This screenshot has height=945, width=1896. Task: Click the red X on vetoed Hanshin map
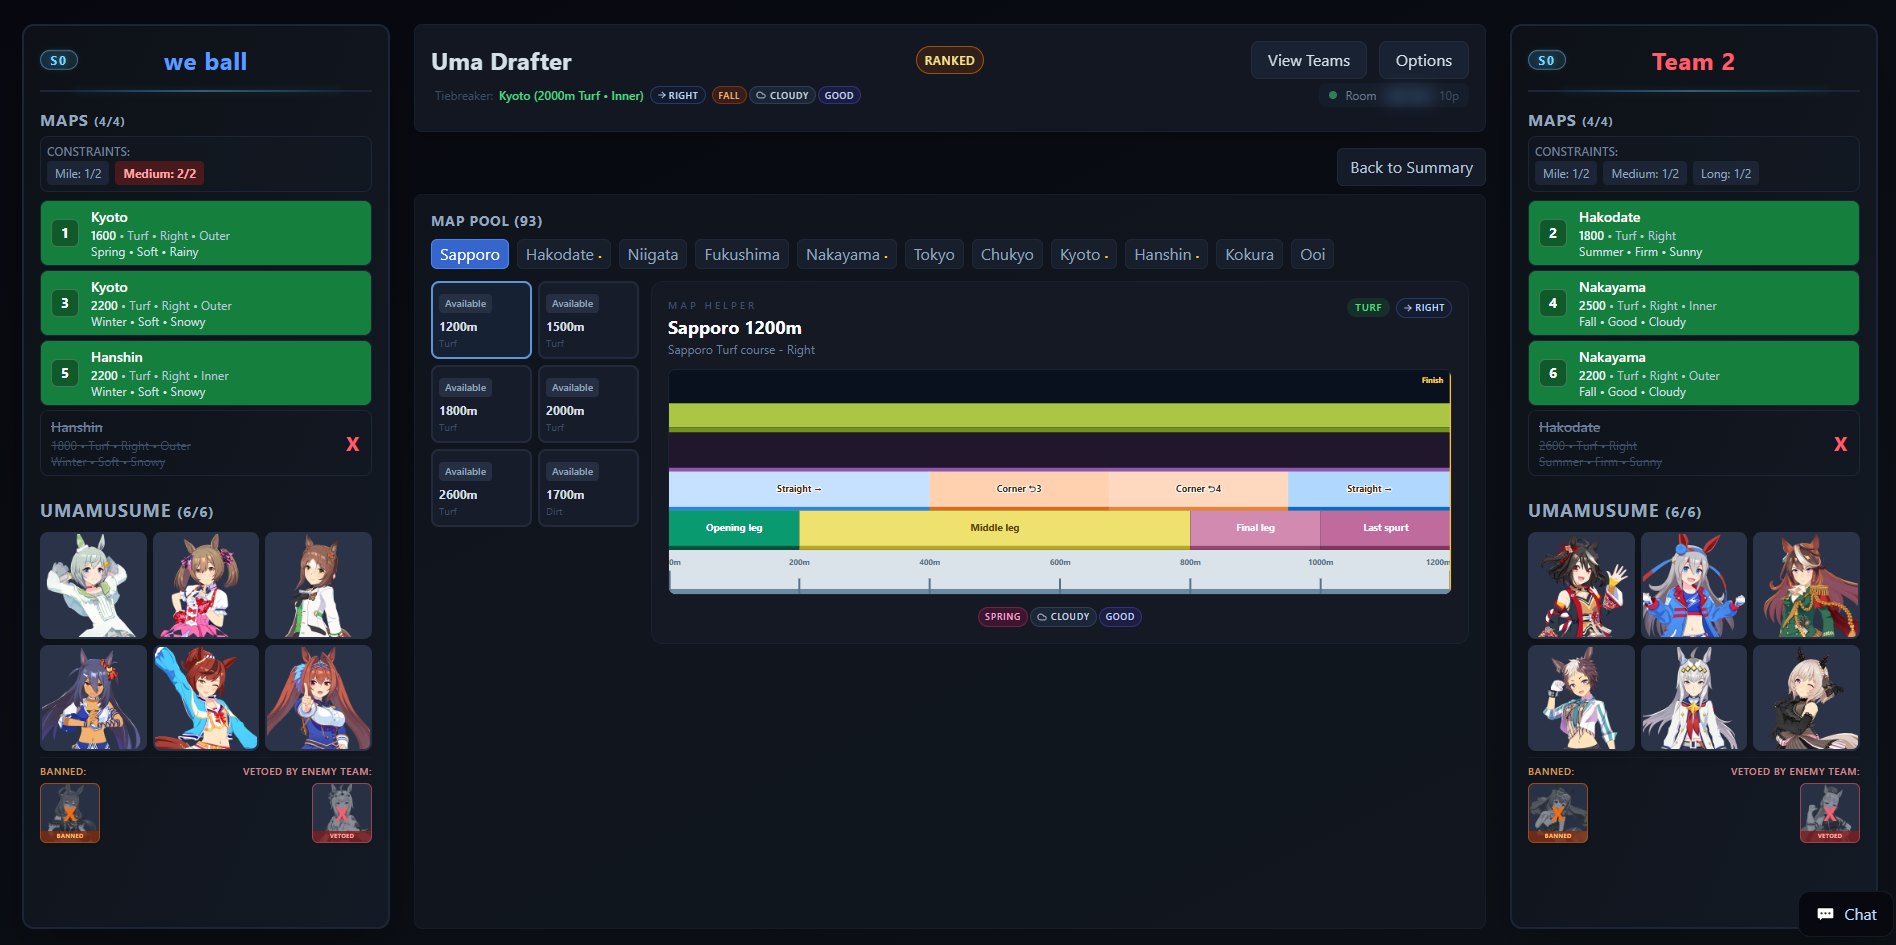[x=352, y=444]
